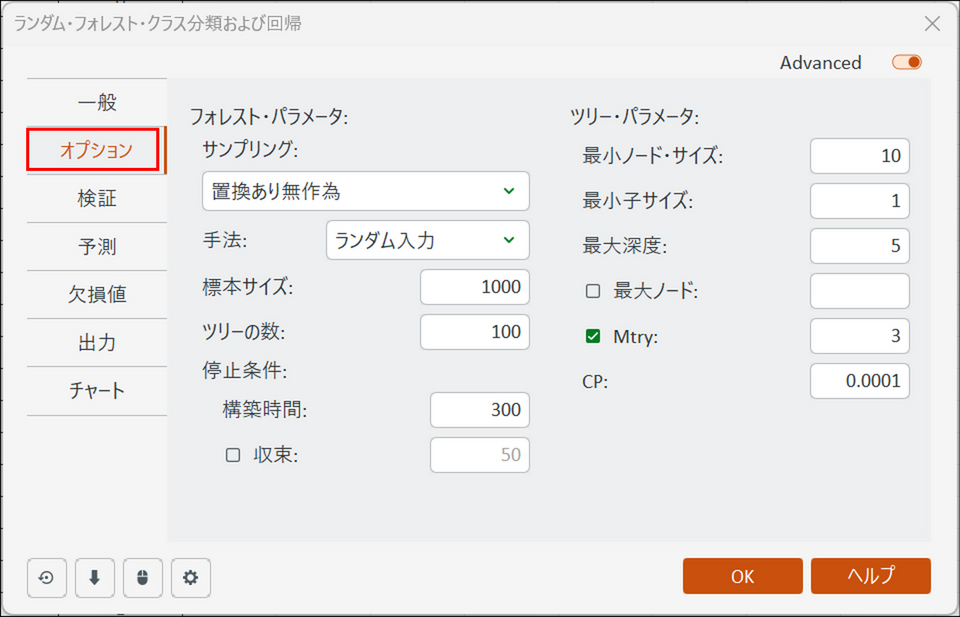The width and height of the screenshot is (960, 617).
Task: Select the 欠損値 tab
Action: click(97, 294)
